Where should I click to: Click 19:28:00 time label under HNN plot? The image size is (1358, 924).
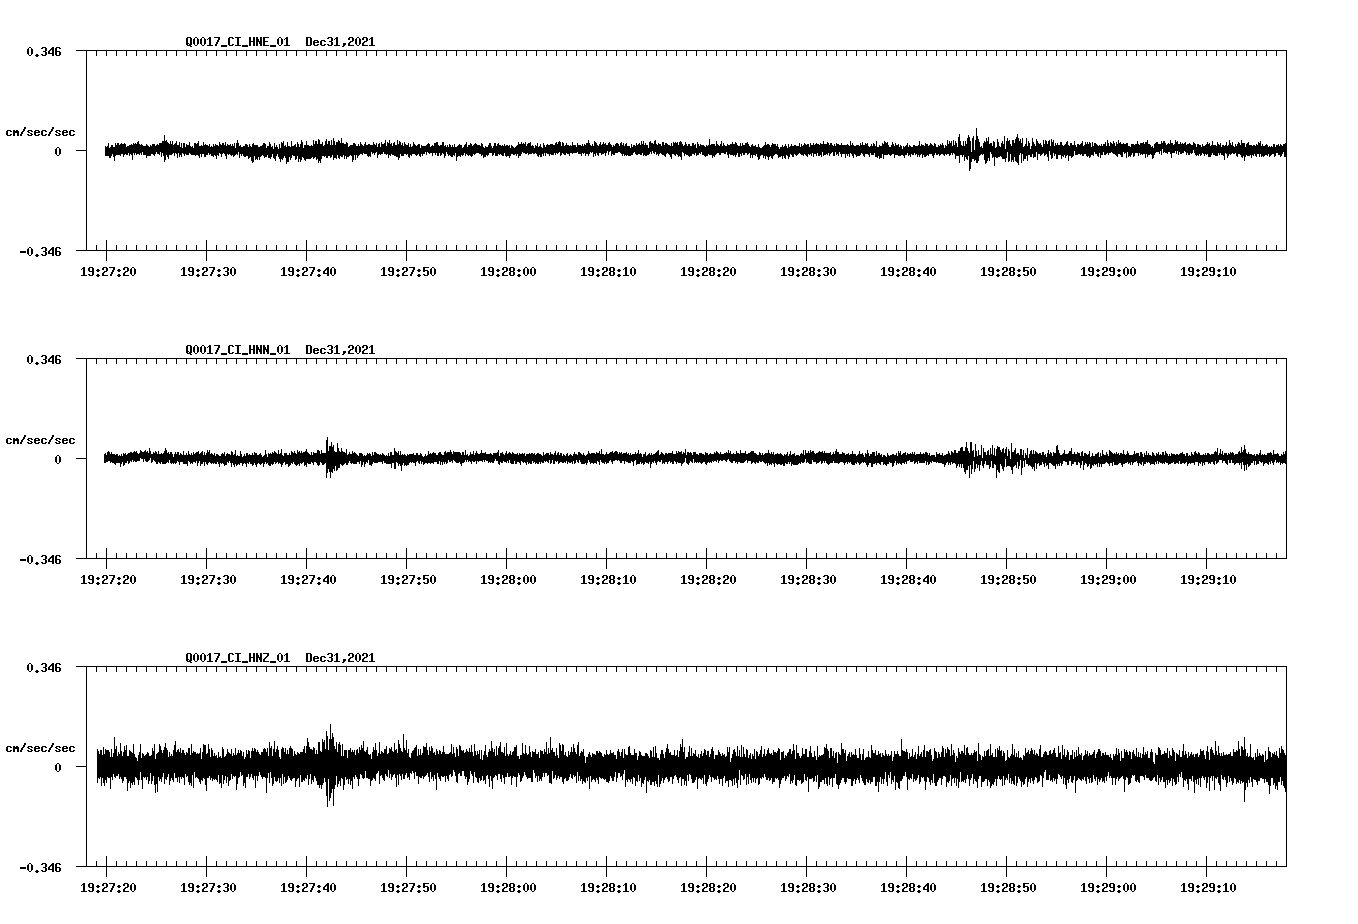click(x=508, y=580)
